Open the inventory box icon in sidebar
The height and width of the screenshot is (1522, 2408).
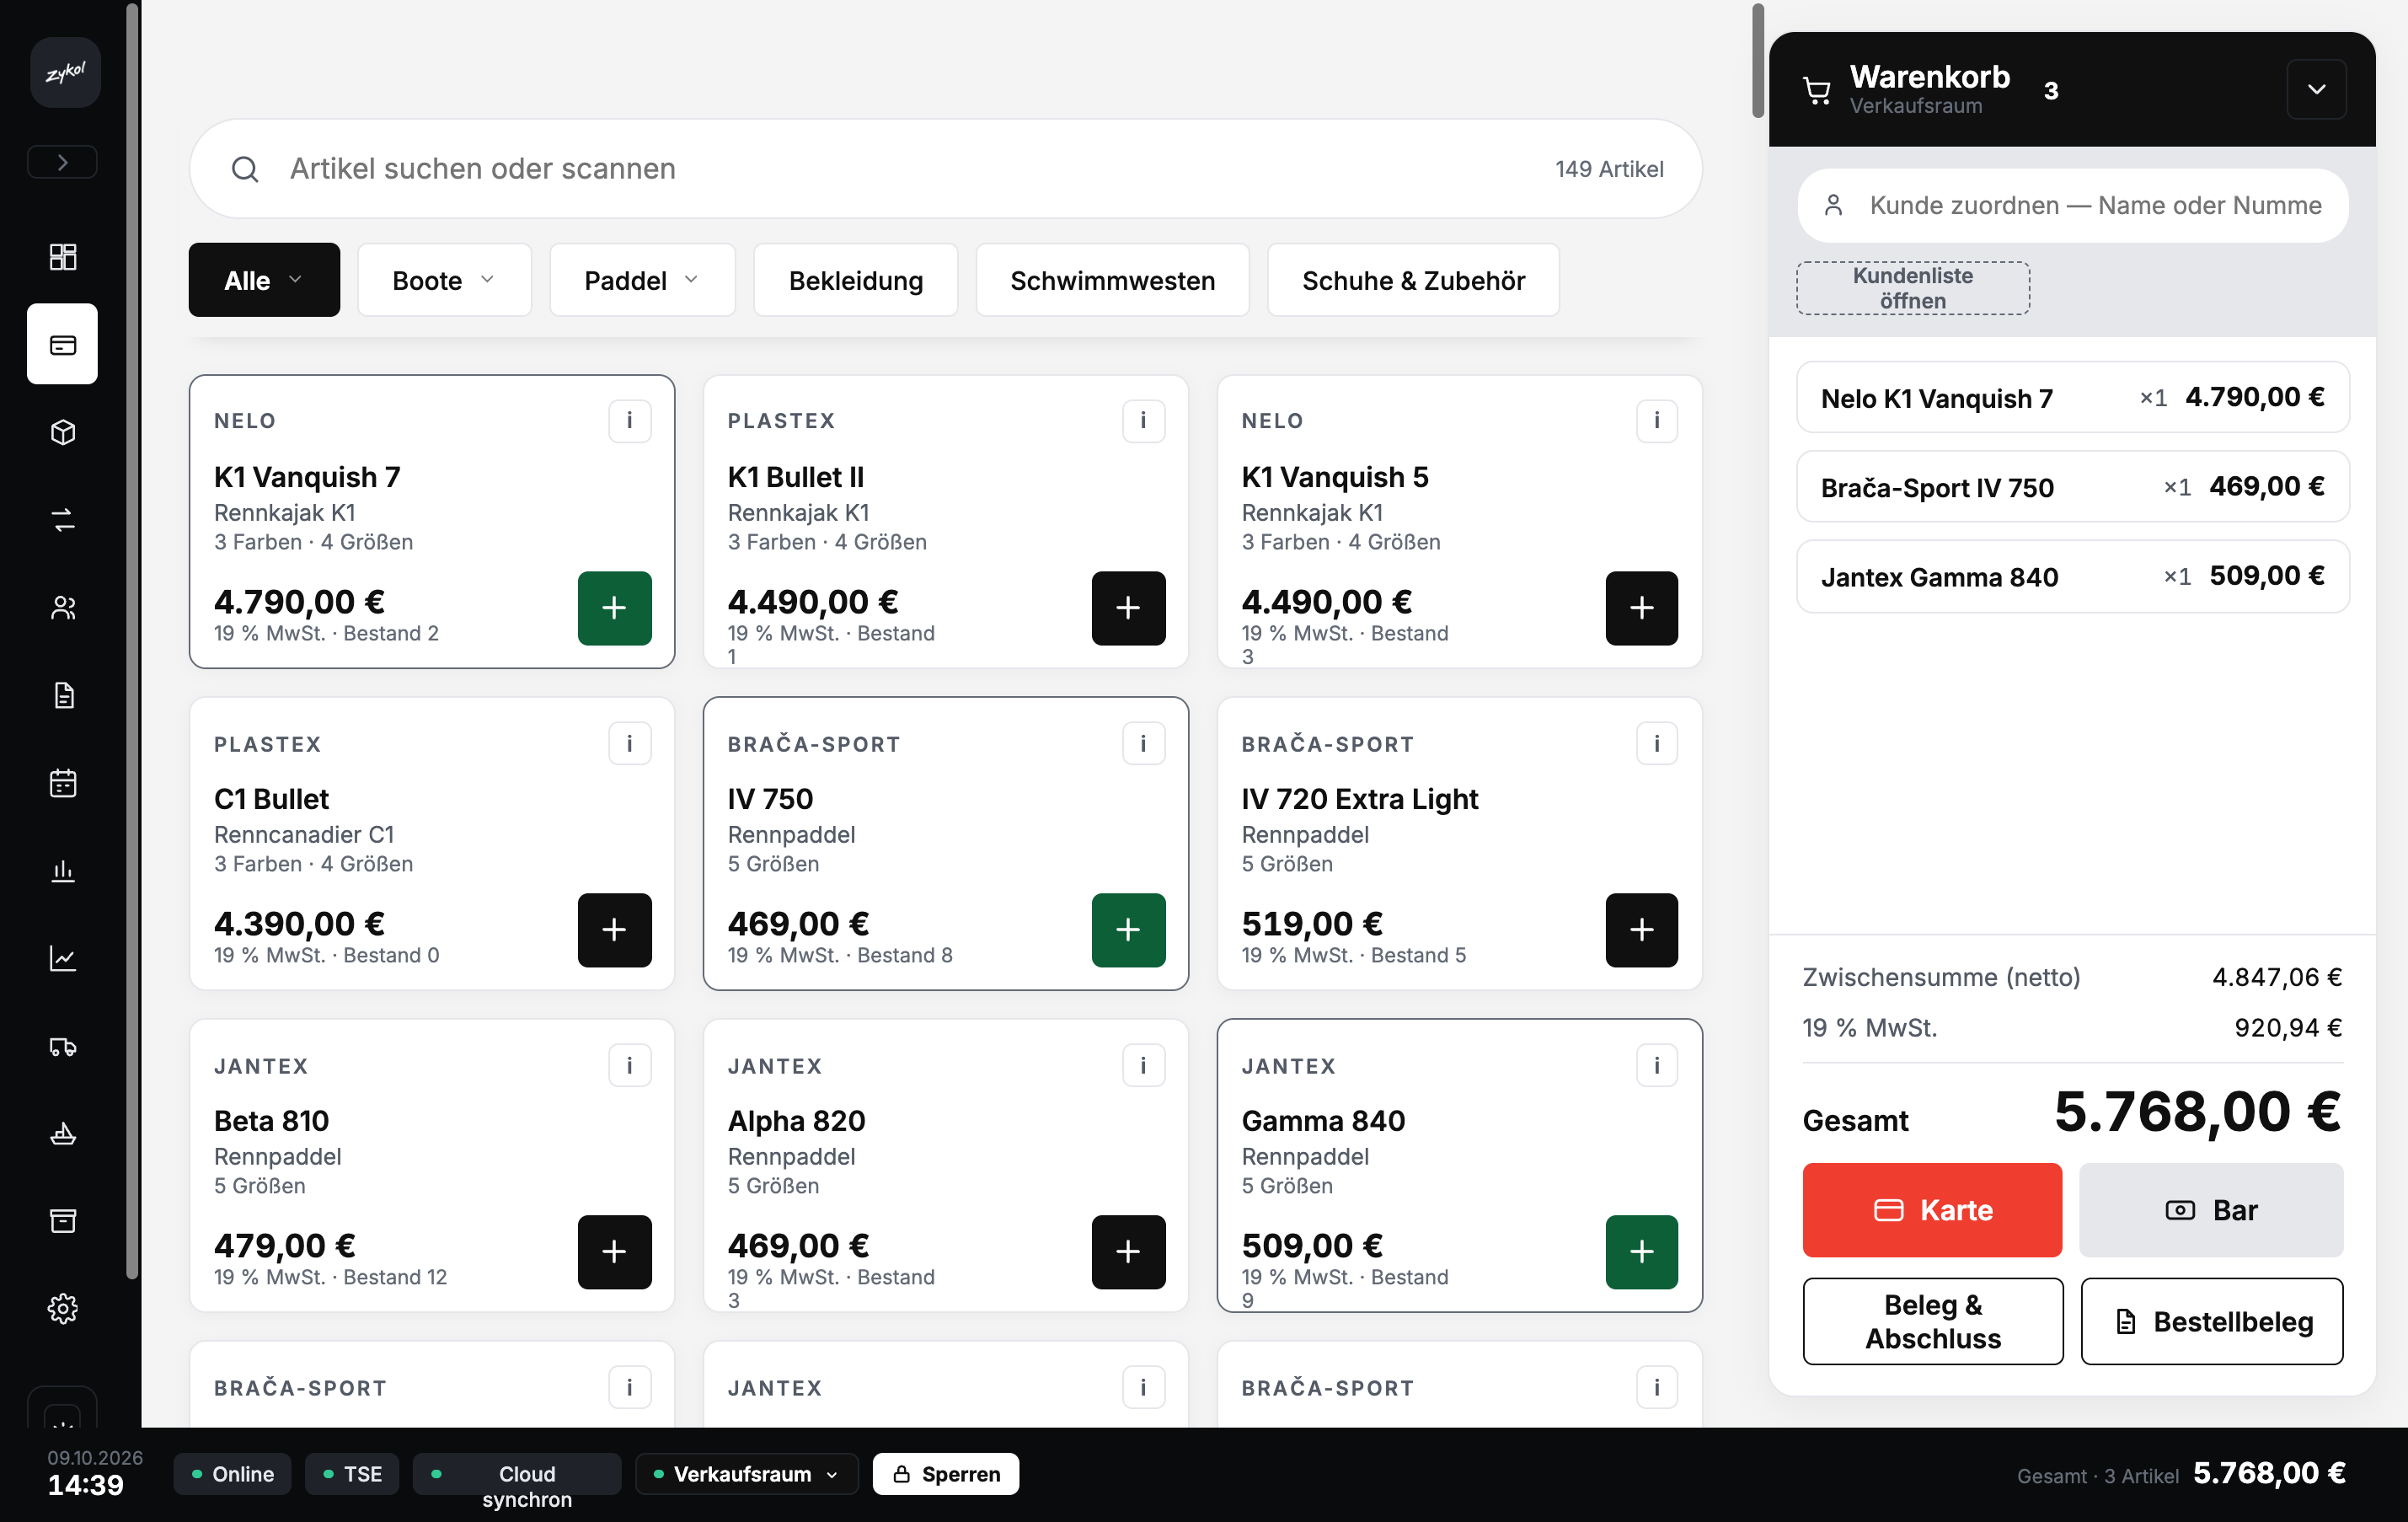(63, 432)
